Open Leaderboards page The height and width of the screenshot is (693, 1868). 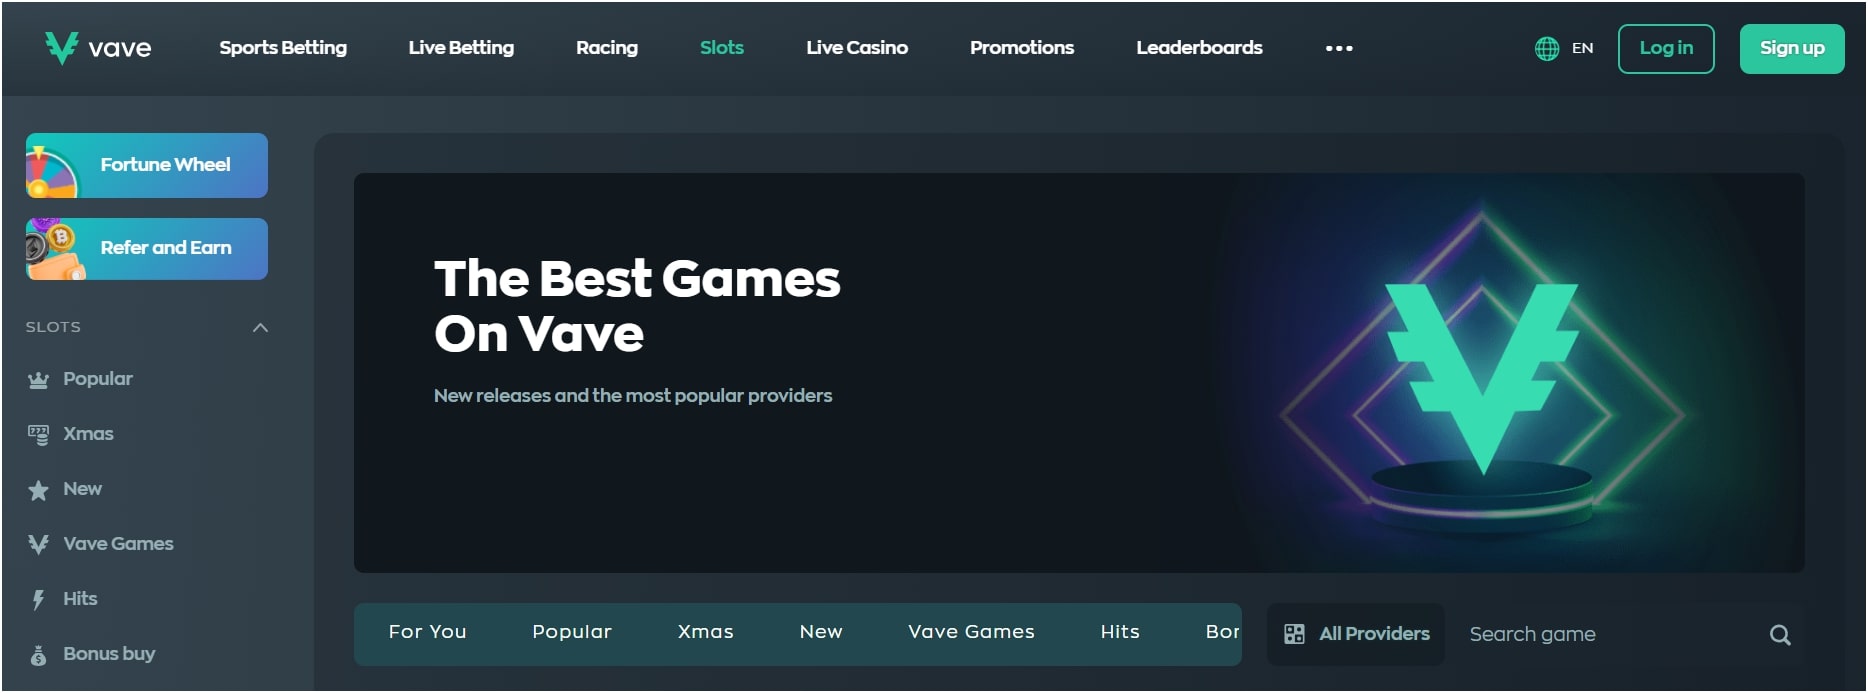click(x=1199, y=47)
